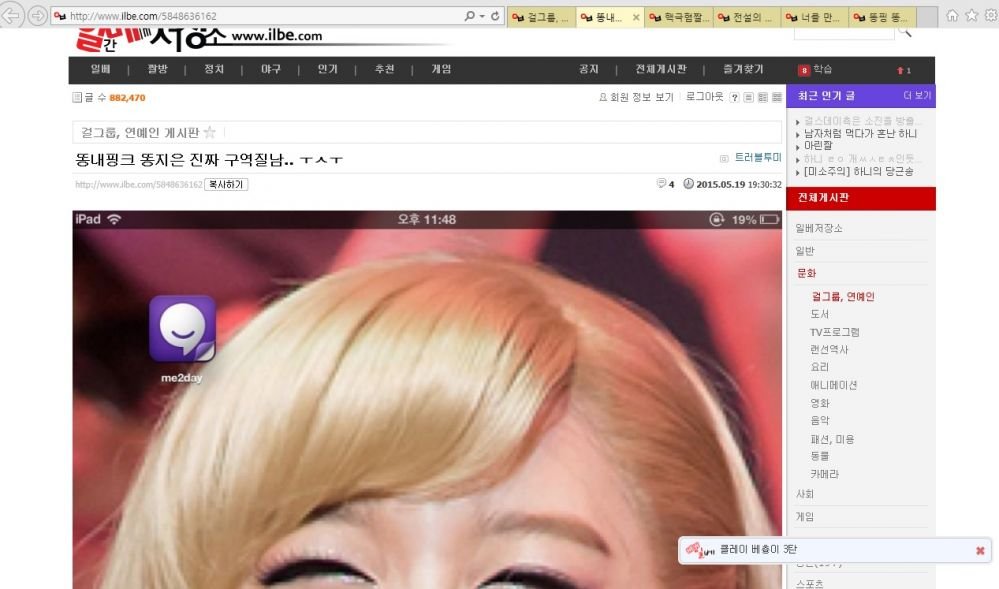Click the comment count bubble icon showing 4
Image resolution: width=999 pixels, height=589 pixels.
(x=661, y=184)
